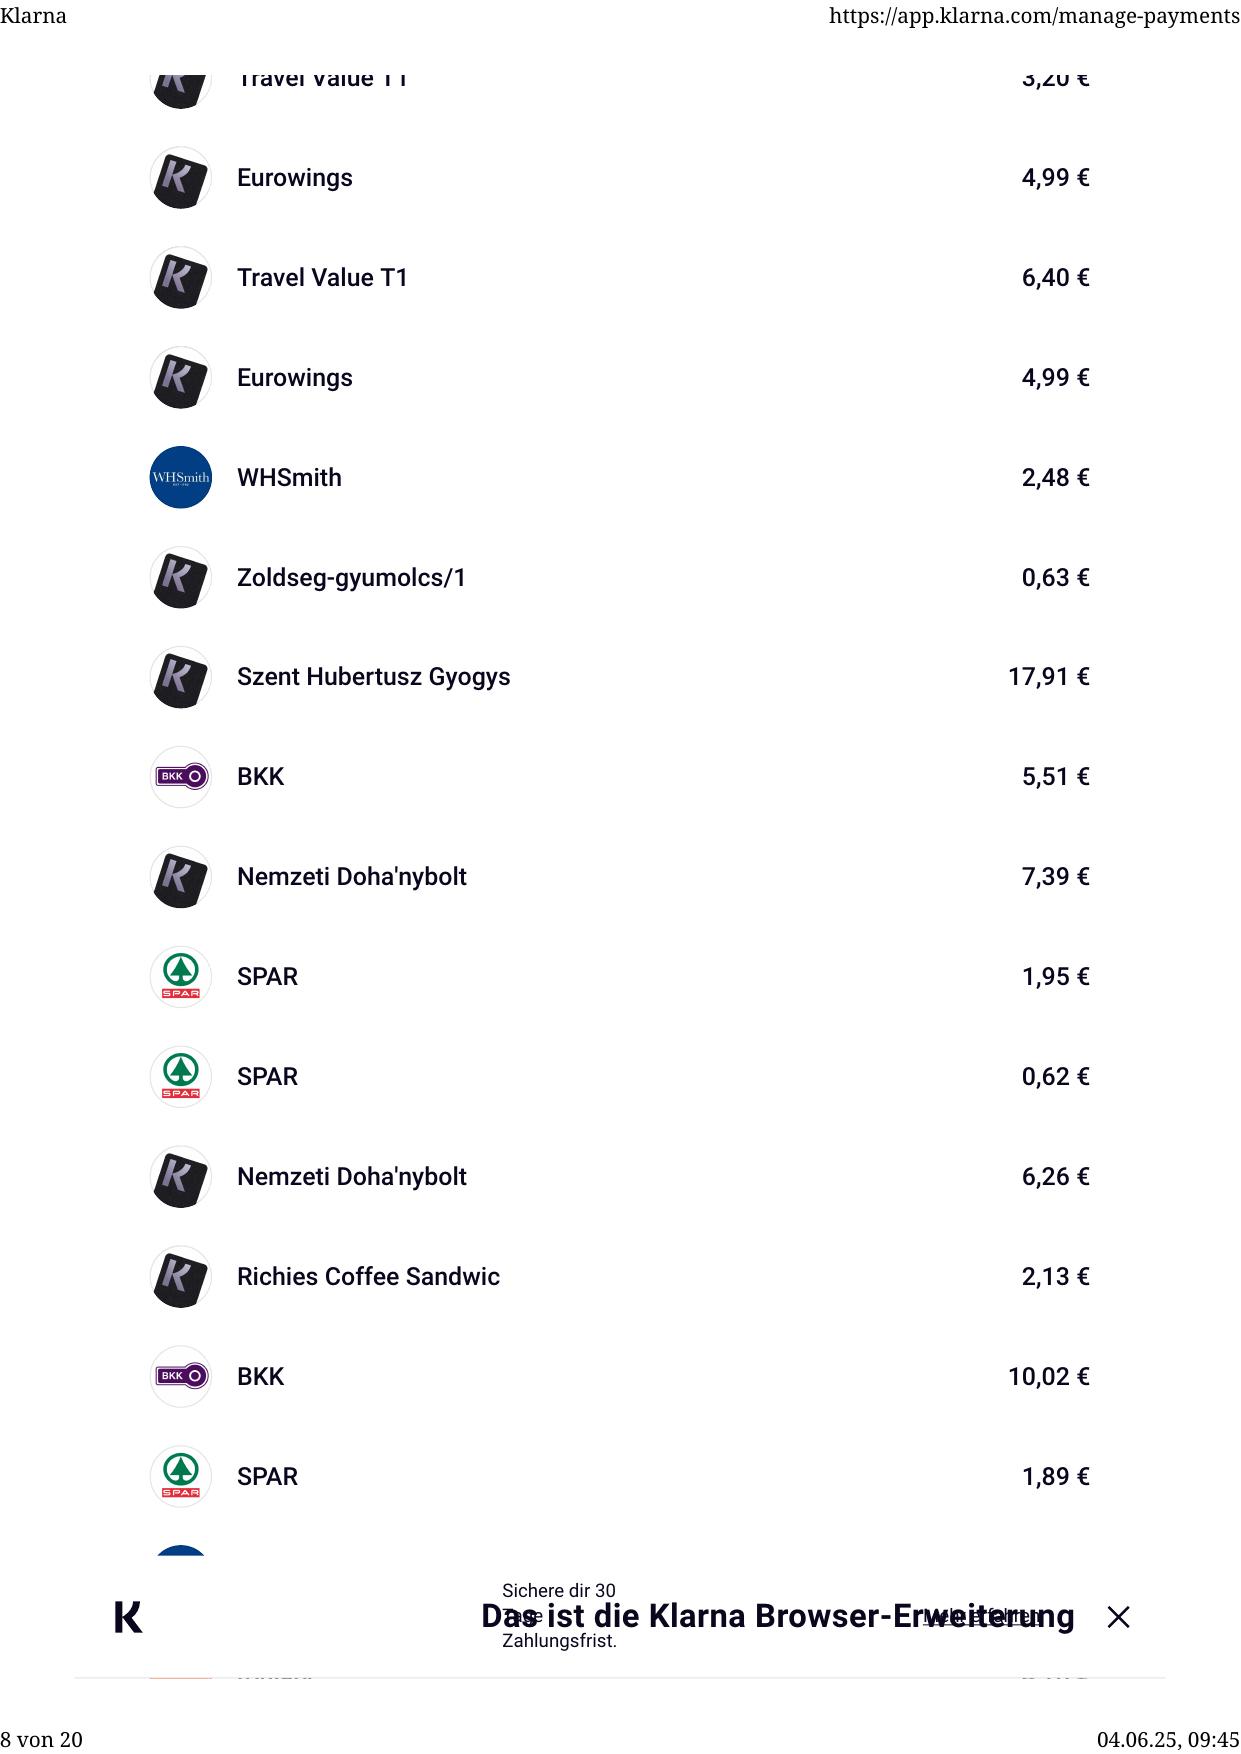
Task: Click the SPAR logo beside 0,62 €
Action: click(181, 1077)
